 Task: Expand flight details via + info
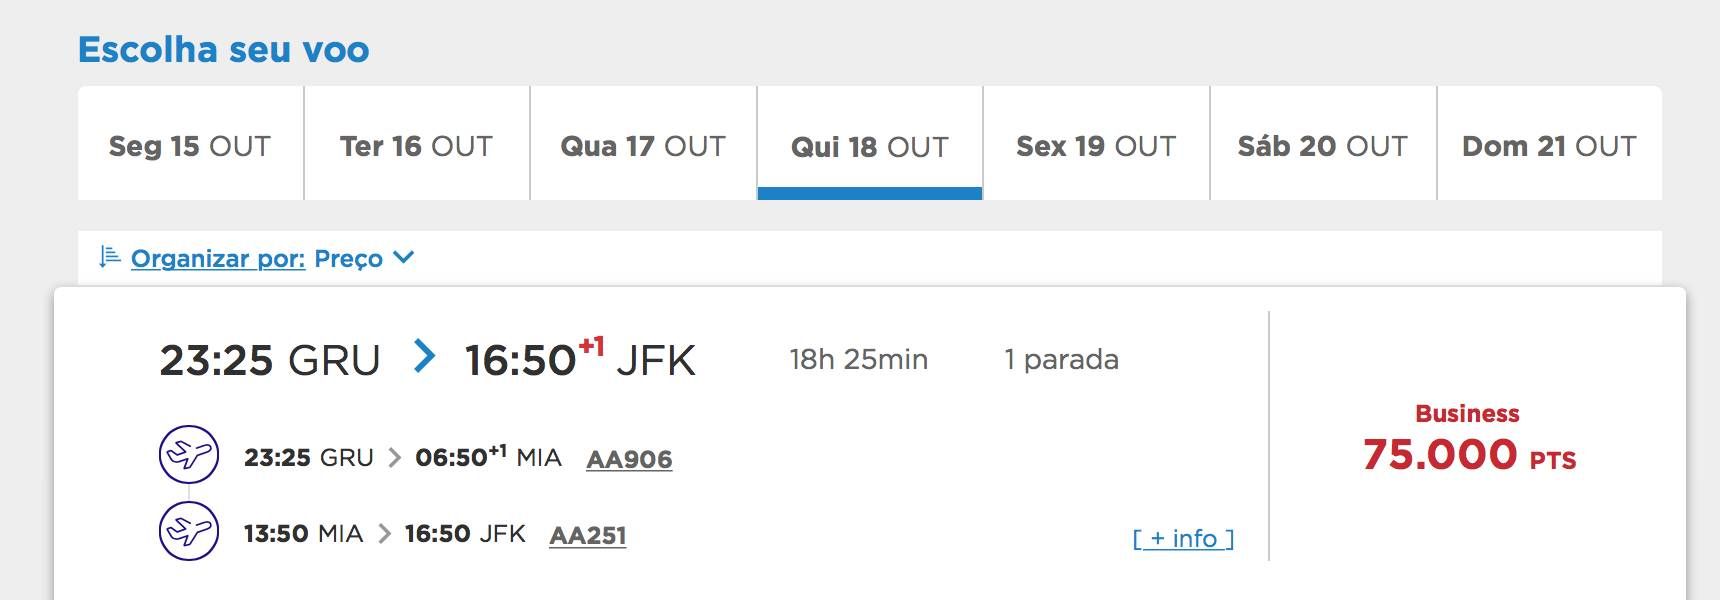1183,538
